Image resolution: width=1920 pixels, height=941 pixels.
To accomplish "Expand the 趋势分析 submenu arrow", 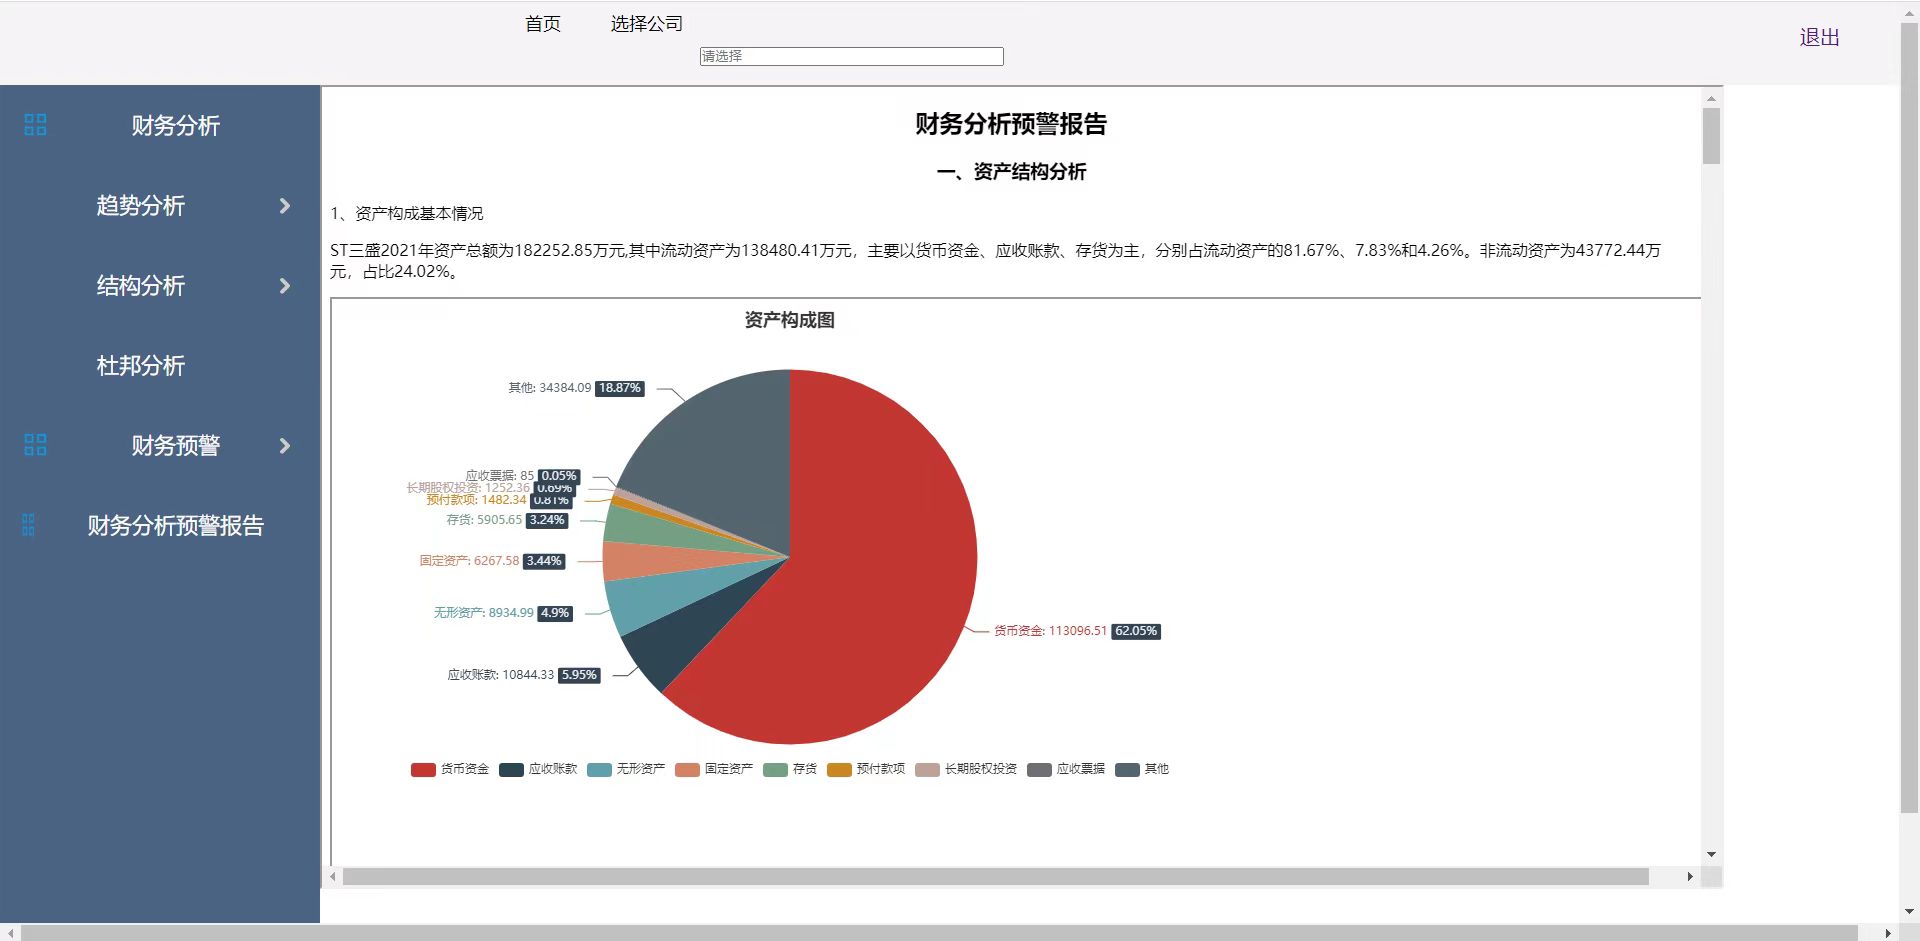I will [285, 206].
